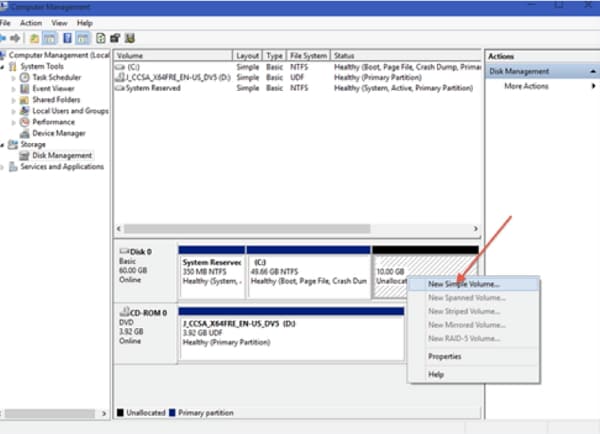Select Device Manager in the tree
This screenshot has height=434, width=600.
coord(59,133)
